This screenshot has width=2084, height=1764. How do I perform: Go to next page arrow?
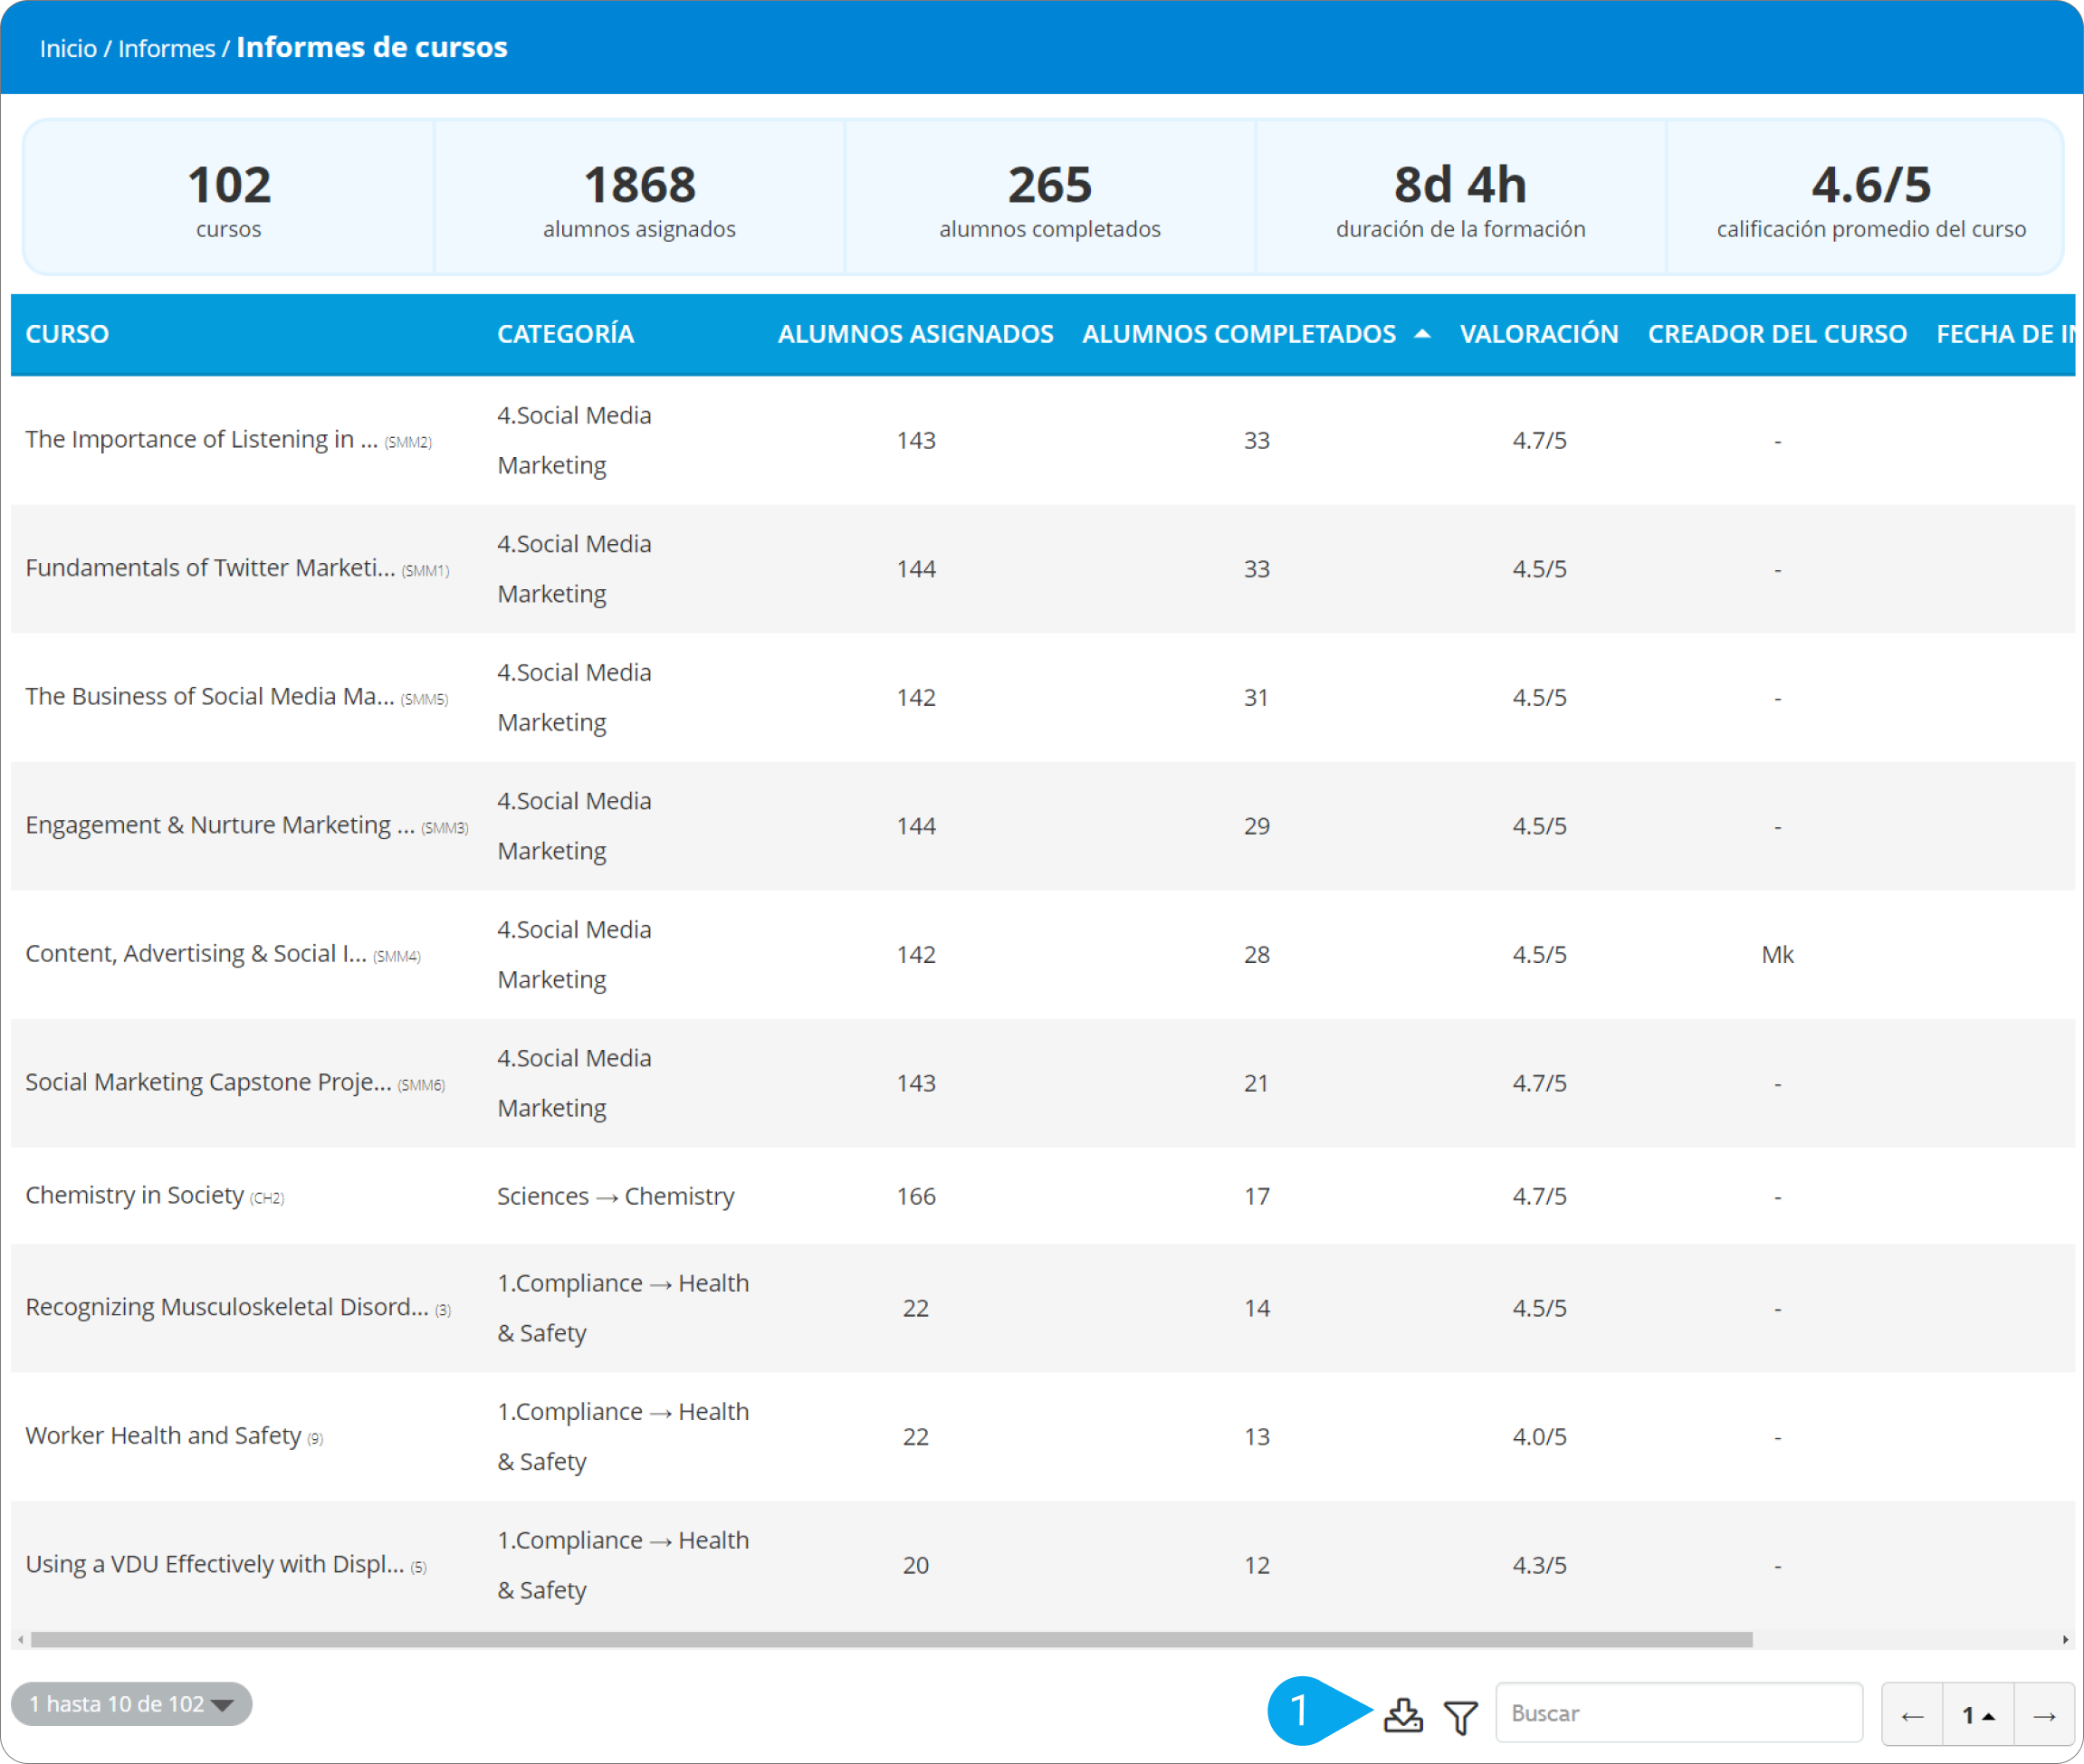(x=2044, y=1715)
